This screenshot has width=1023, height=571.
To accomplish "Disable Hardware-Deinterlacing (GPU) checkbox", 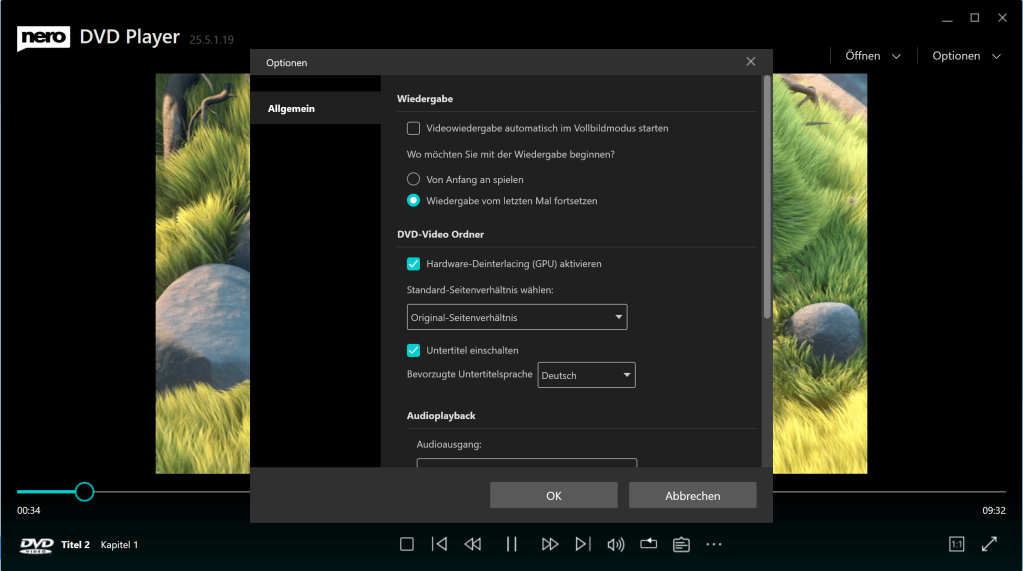I will (x=413, y=264).
